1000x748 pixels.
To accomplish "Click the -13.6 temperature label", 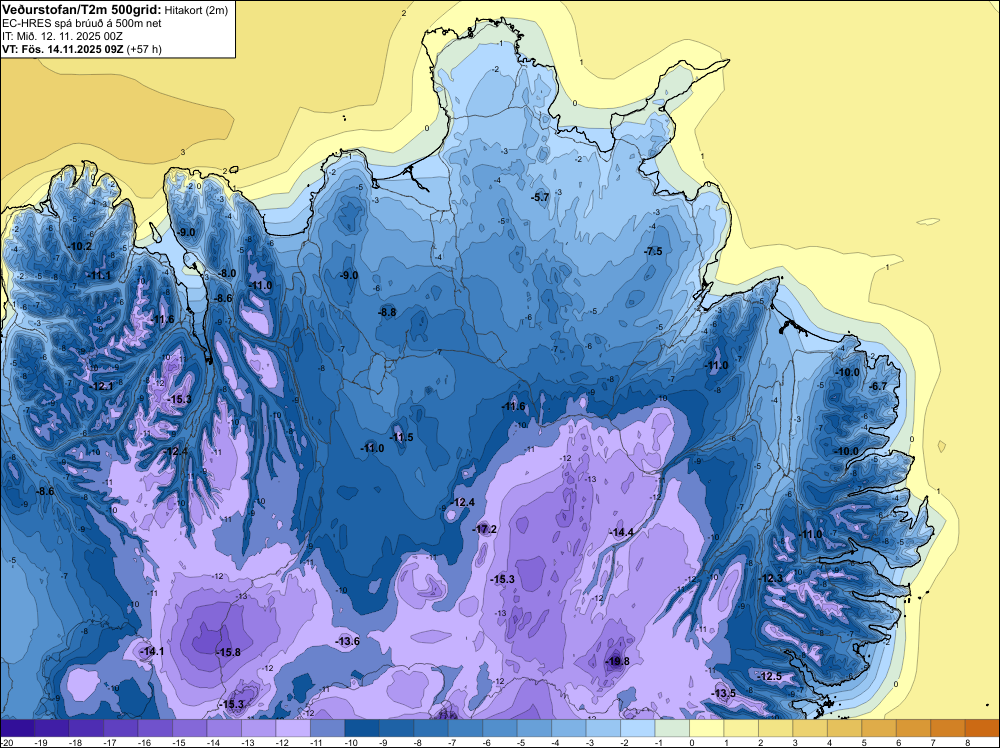I will [348, 641].
